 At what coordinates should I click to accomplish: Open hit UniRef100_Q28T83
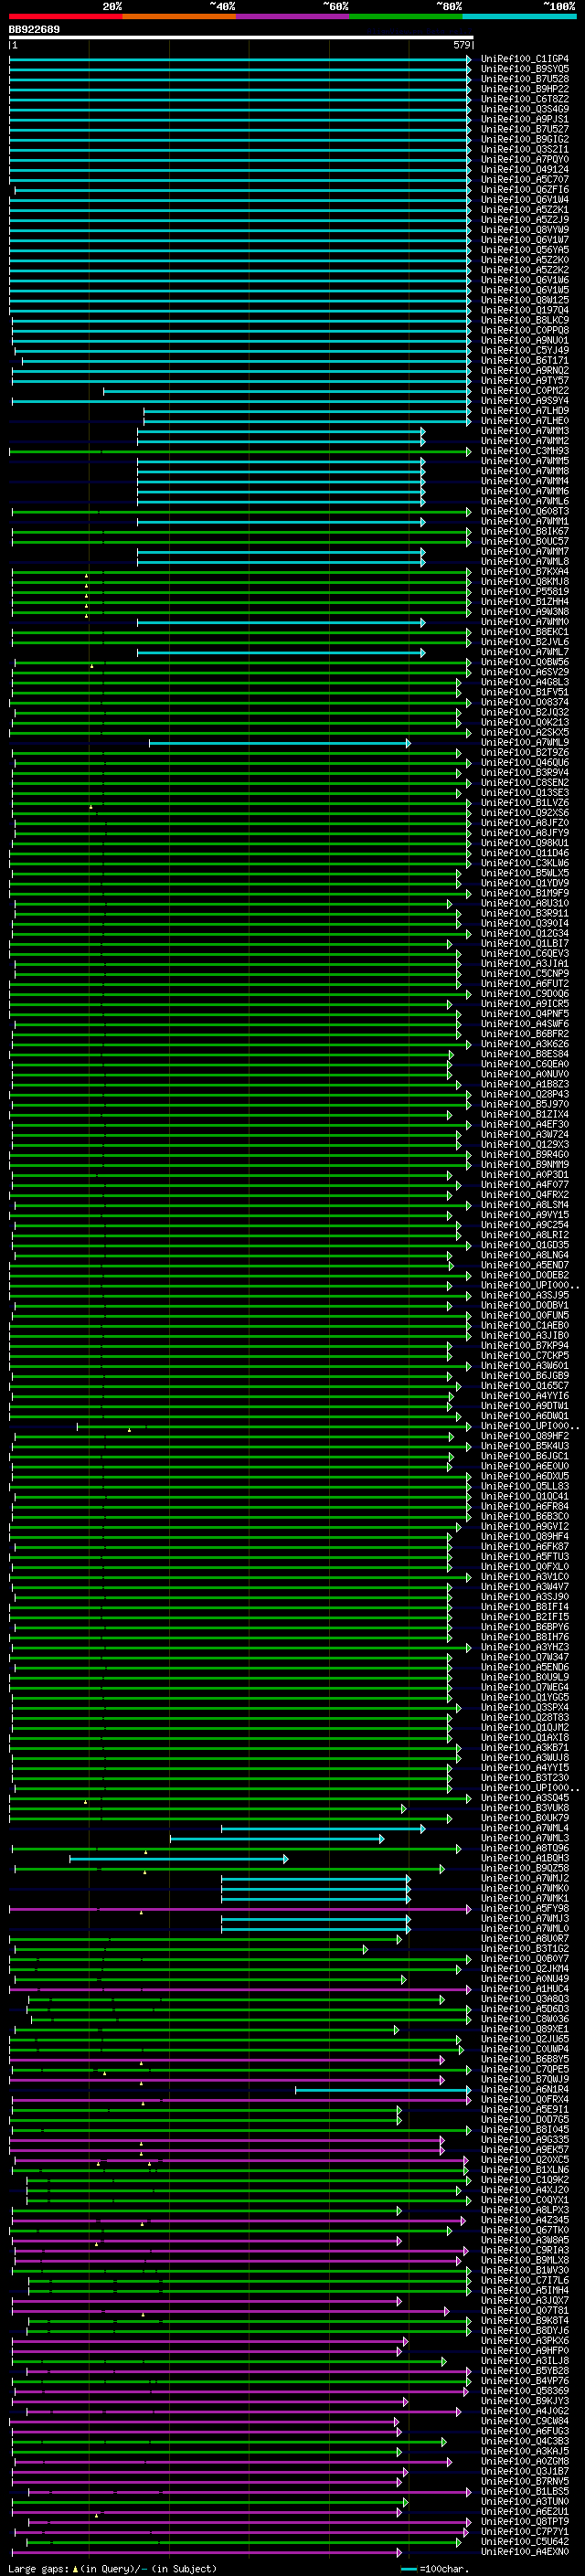pos(525,1717)
